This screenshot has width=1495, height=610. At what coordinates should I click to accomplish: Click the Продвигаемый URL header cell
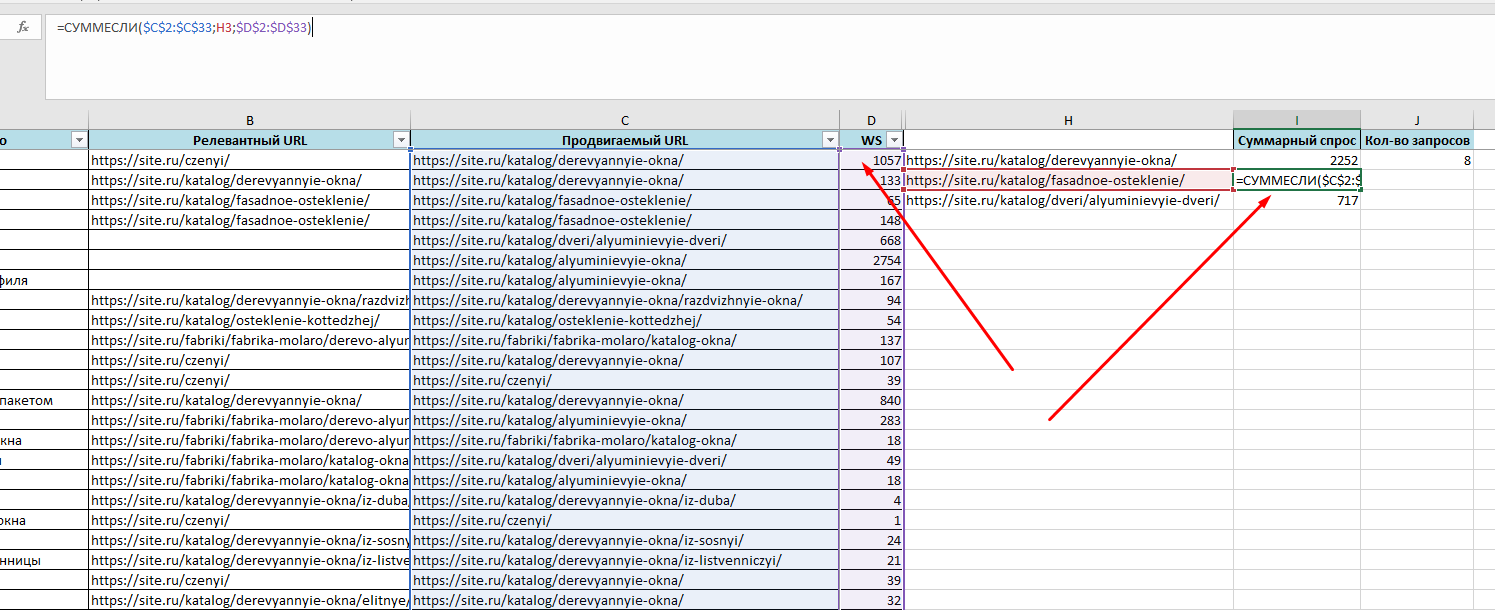[x=624, y=140]
